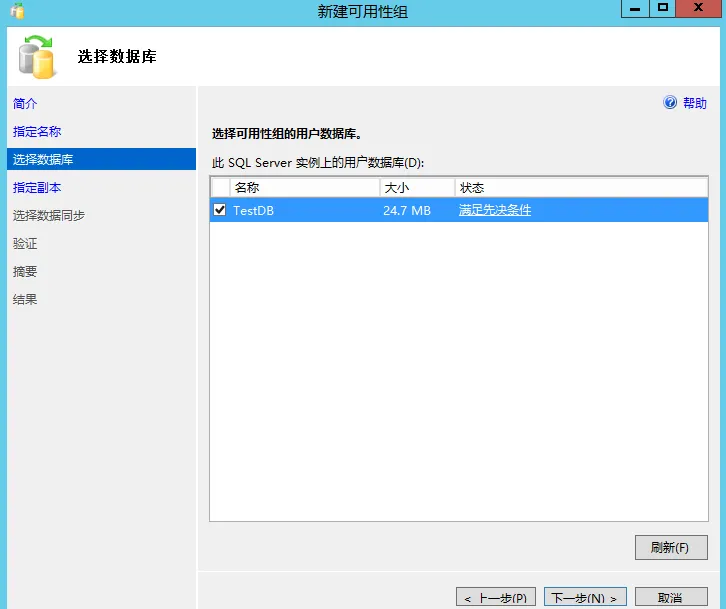This screenshot has width=726, height=609.
Task: Go to the 指定名称 step
Action: coord(37,132)
